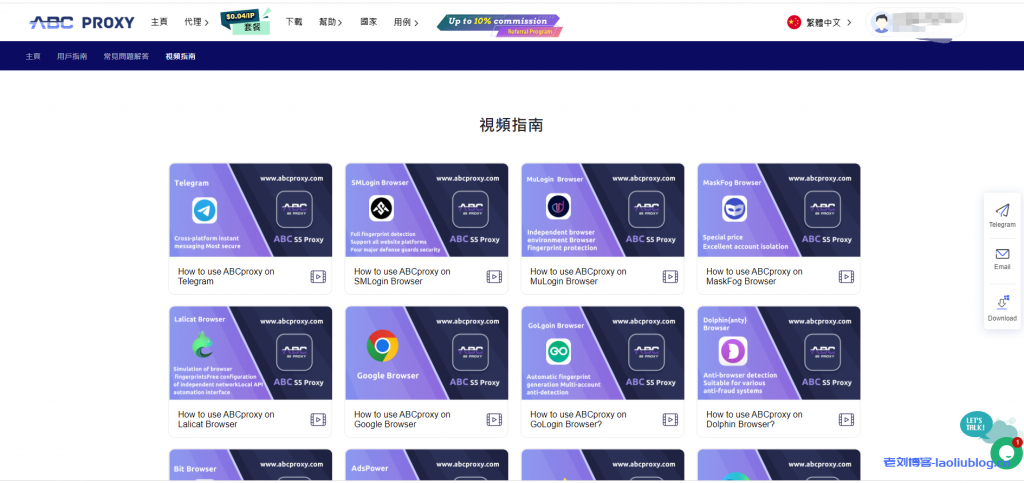Image resolution: width=1024 pixels, height=483 pixels.
Task: Expand the 用例 dropdown menu
Action: [x=406, y=22]
